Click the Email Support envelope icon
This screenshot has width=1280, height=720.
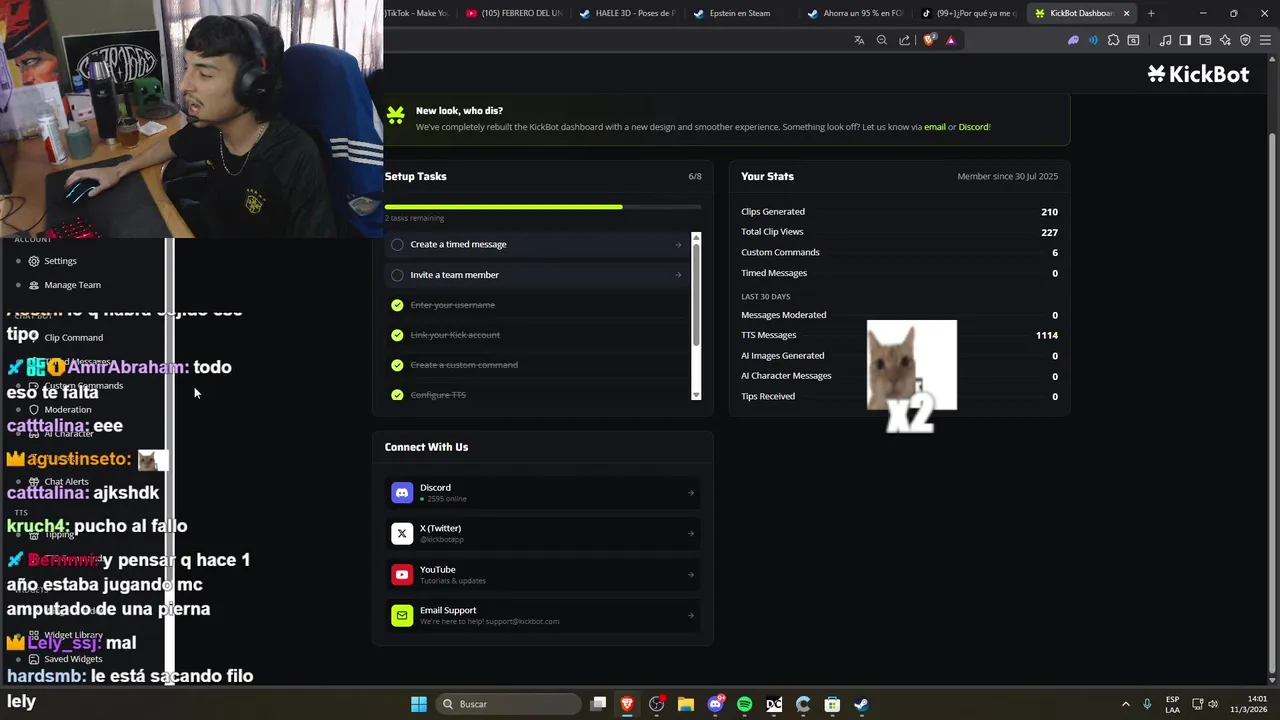(402, 615)
